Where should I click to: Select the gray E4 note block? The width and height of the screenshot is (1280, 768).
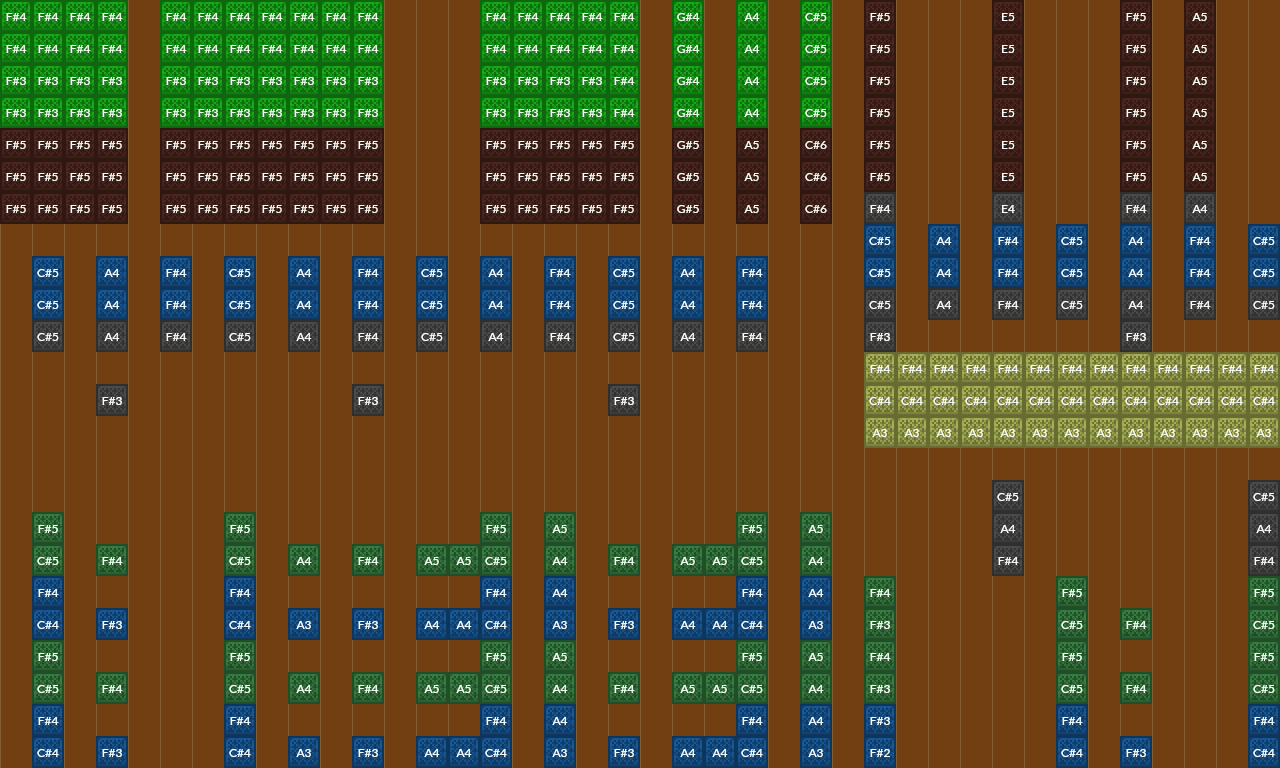pos(1007,209)
